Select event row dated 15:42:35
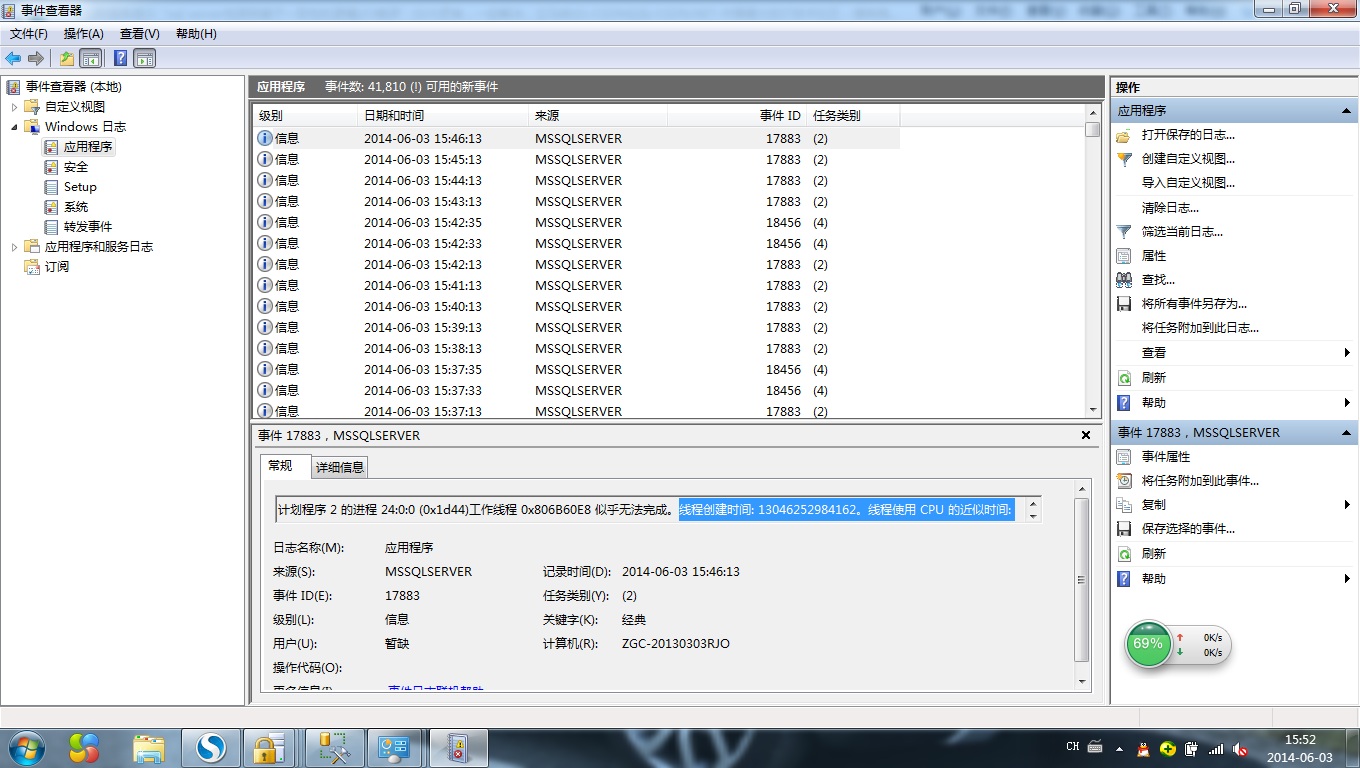This screenshot has width=1360, height=768. point(576,223)
